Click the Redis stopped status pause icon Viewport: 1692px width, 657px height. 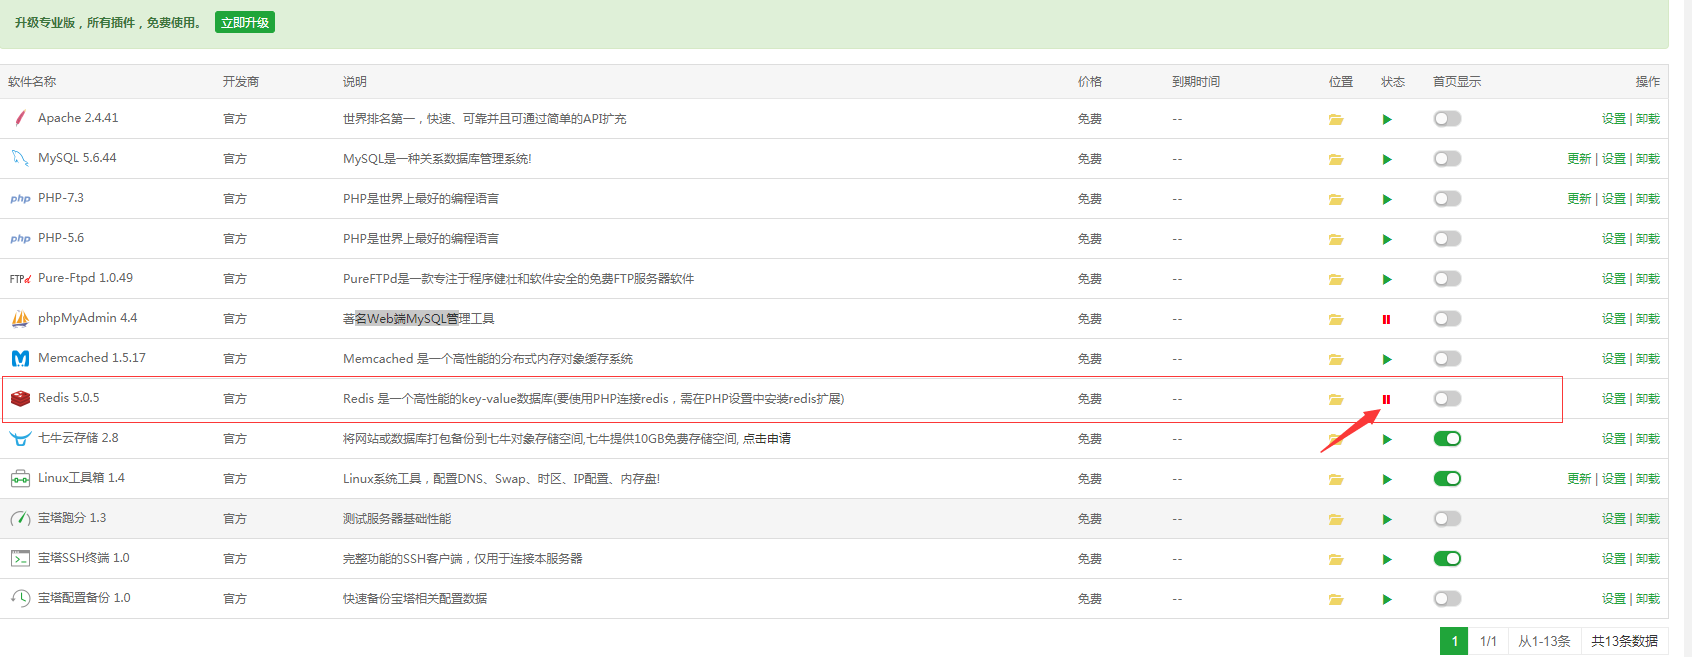1386,399
